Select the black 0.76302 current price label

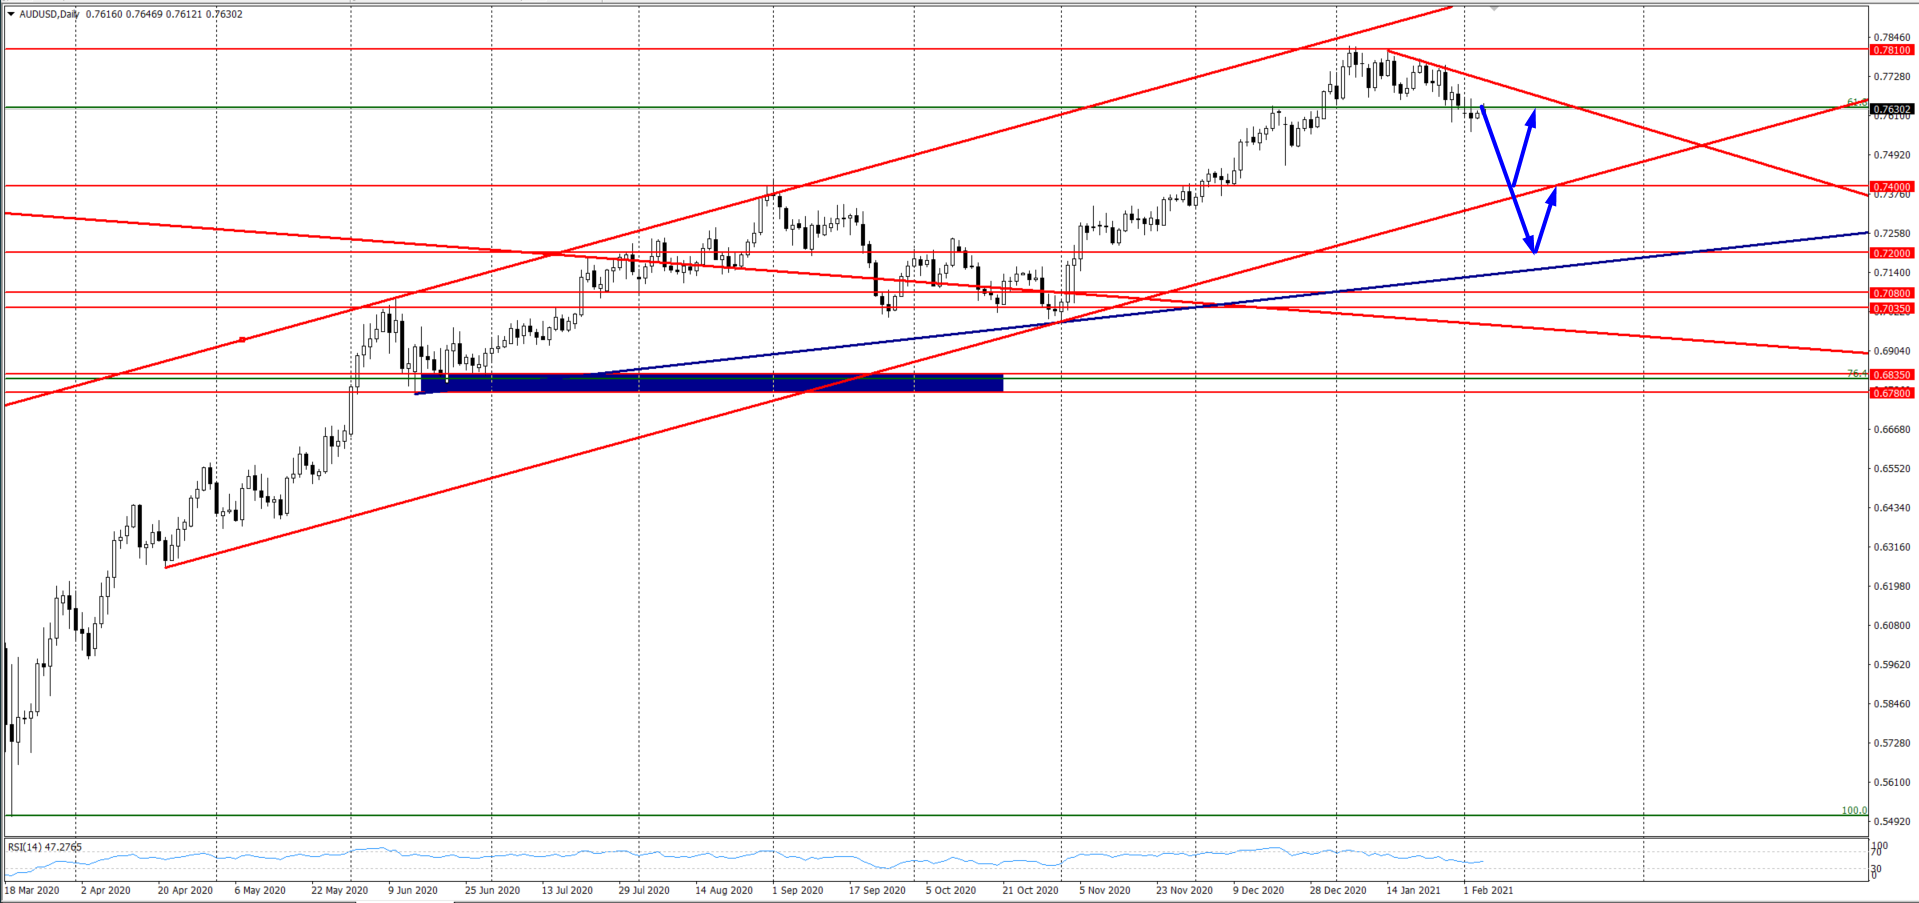point(1891,109)
